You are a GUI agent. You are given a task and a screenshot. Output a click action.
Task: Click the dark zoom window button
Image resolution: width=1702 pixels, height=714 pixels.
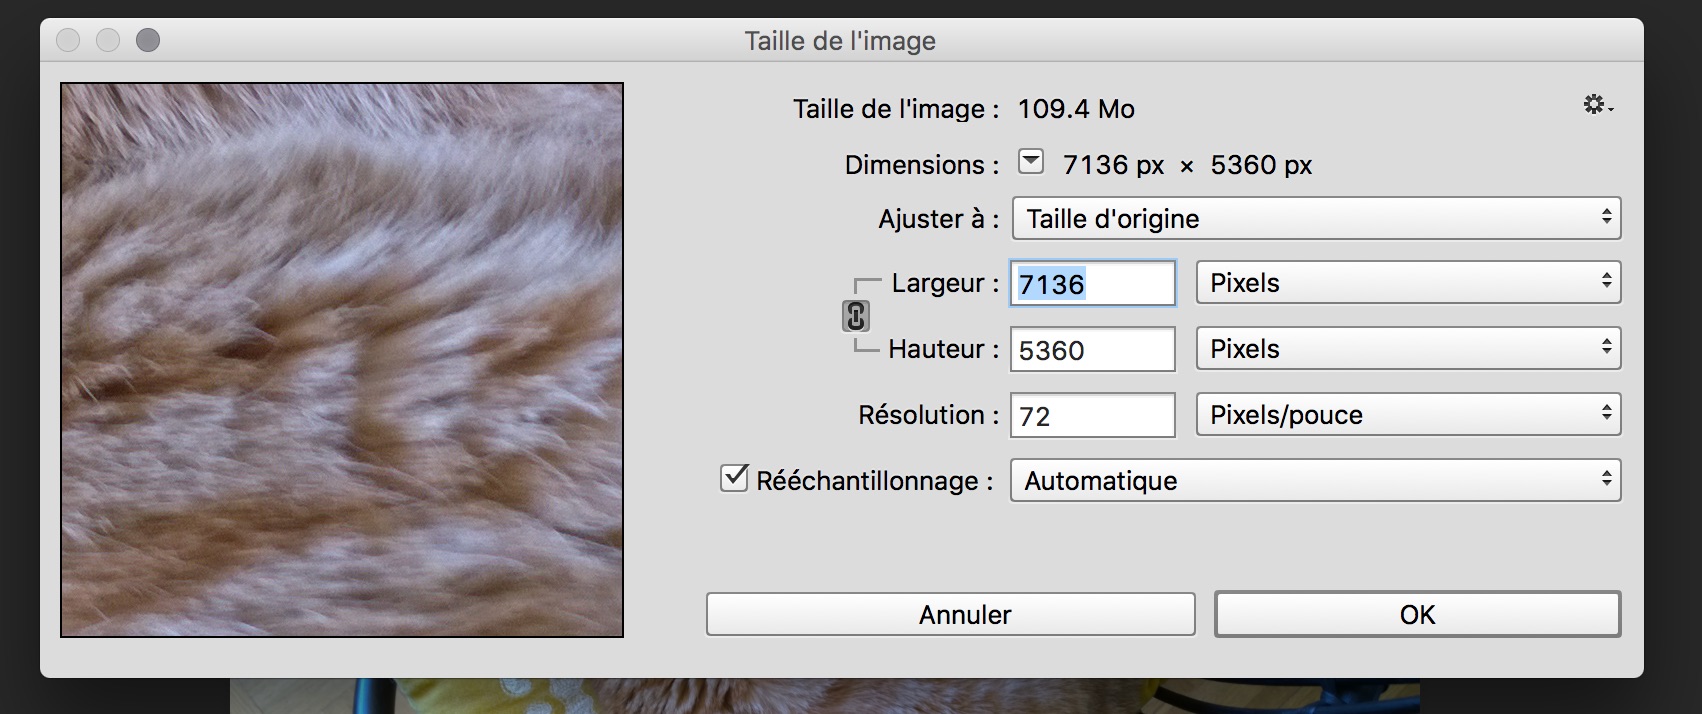(148, 40)
